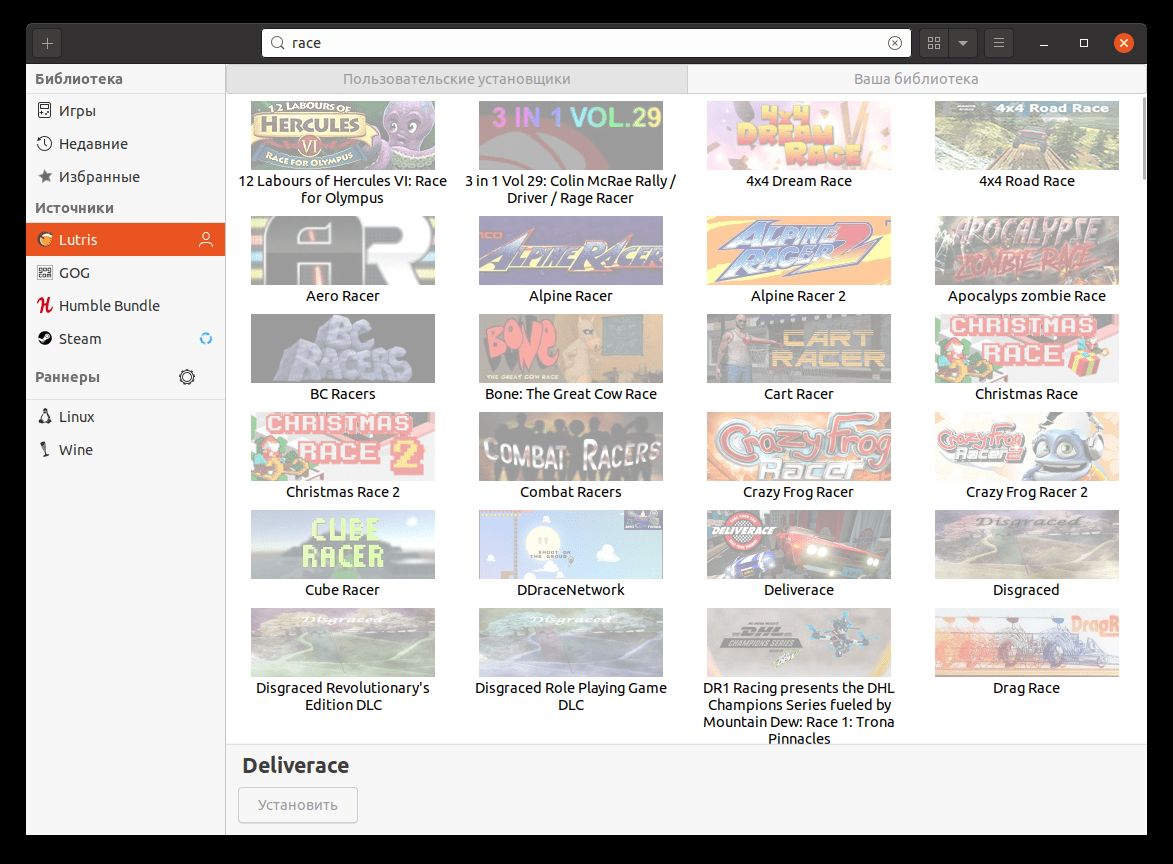Select 3 in 1 Vol 29 cover
Screen dimensions: 1173x864
[x=571, y=135]
